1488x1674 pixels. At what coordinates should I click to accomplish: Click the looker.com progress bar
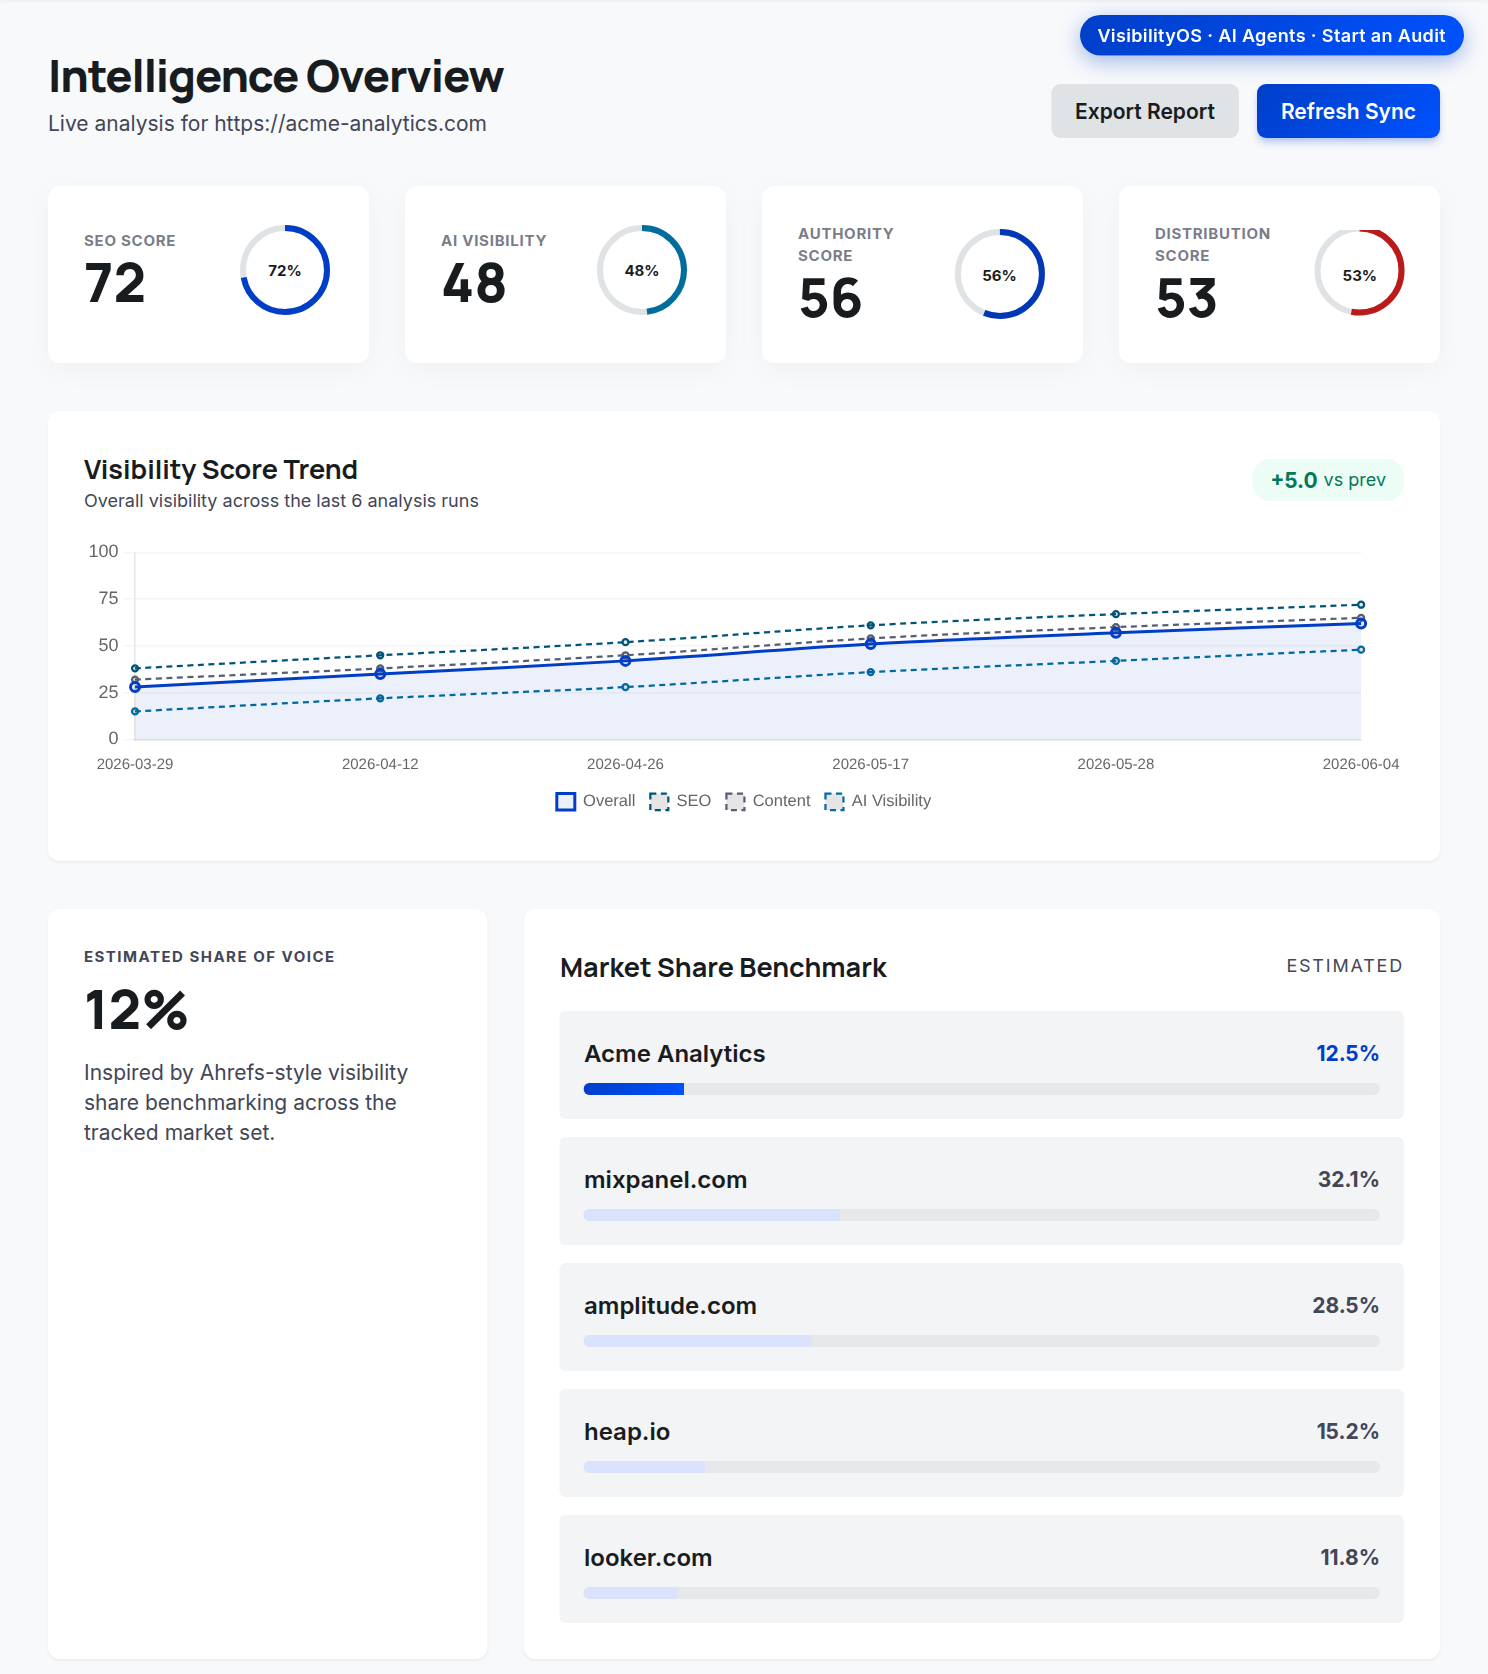tap(982, 1593)
